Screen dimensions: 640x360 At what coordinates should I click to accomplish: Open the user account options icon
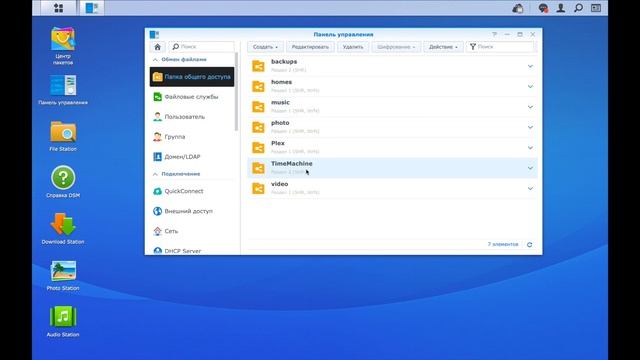point(560,8)
